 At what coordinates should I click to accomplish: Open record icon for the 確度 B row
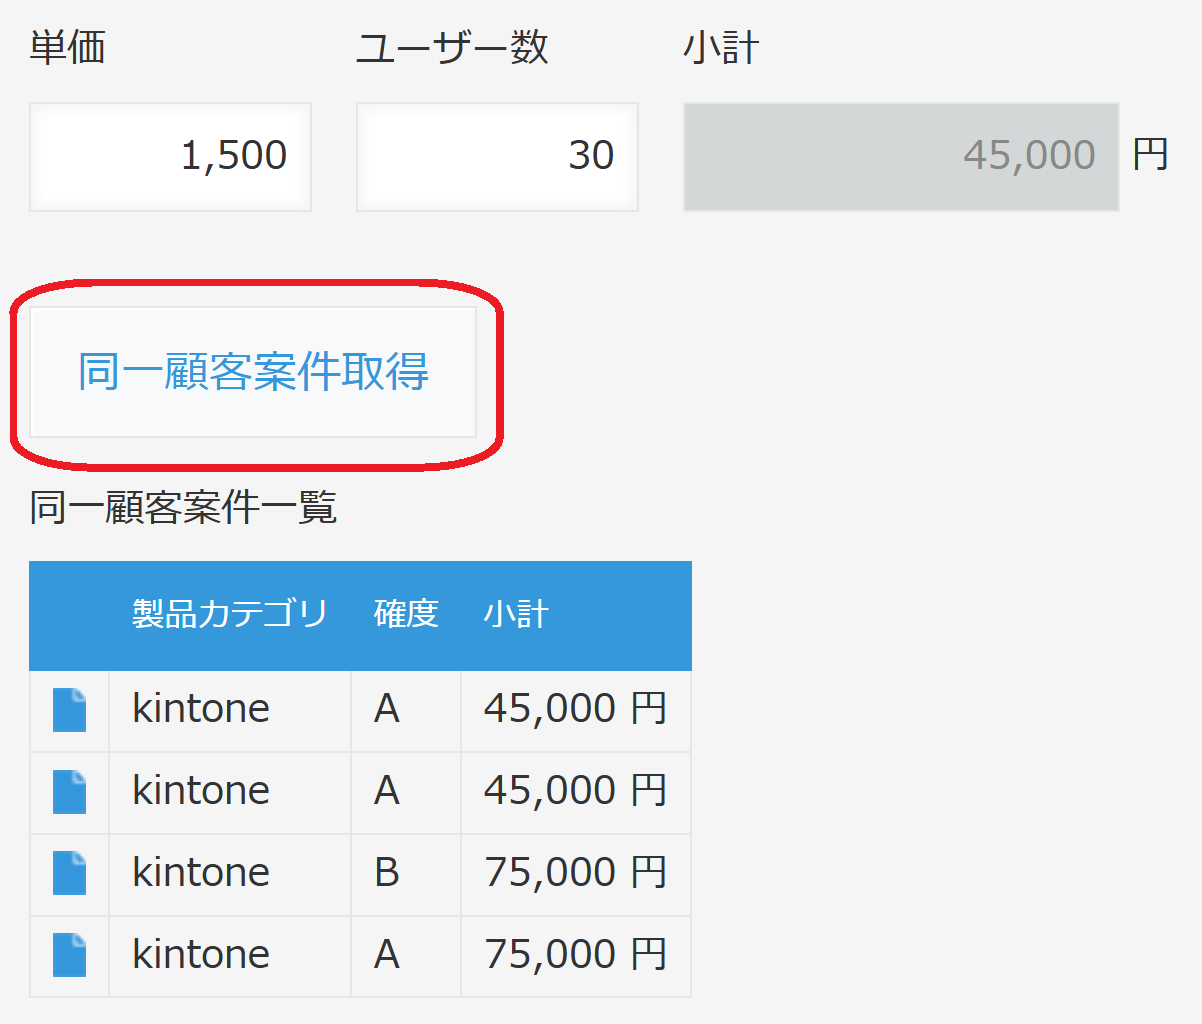69,873
